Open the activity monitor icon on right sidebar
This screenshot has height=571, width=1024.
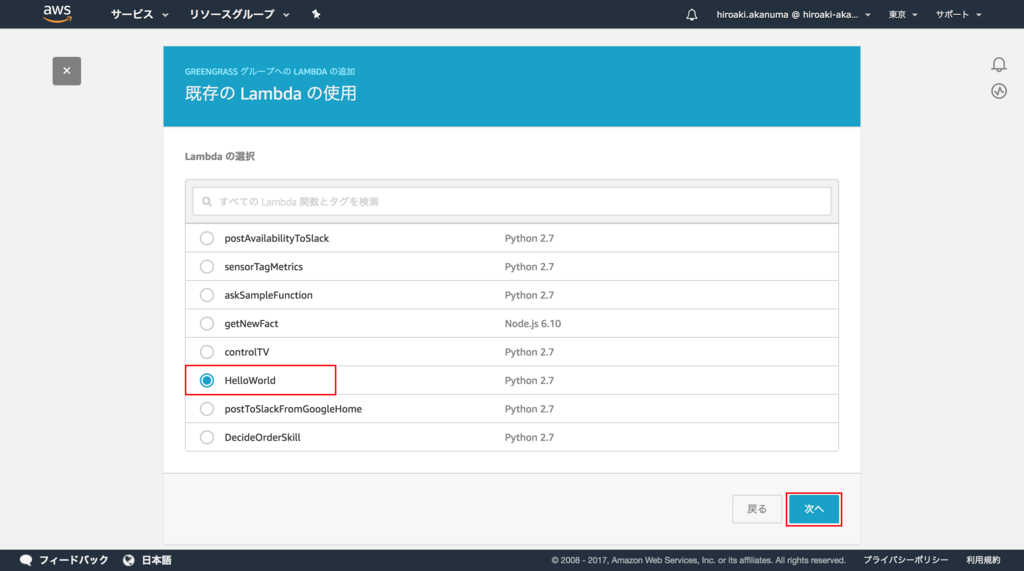pyautogui.click(x=999, y=91)
